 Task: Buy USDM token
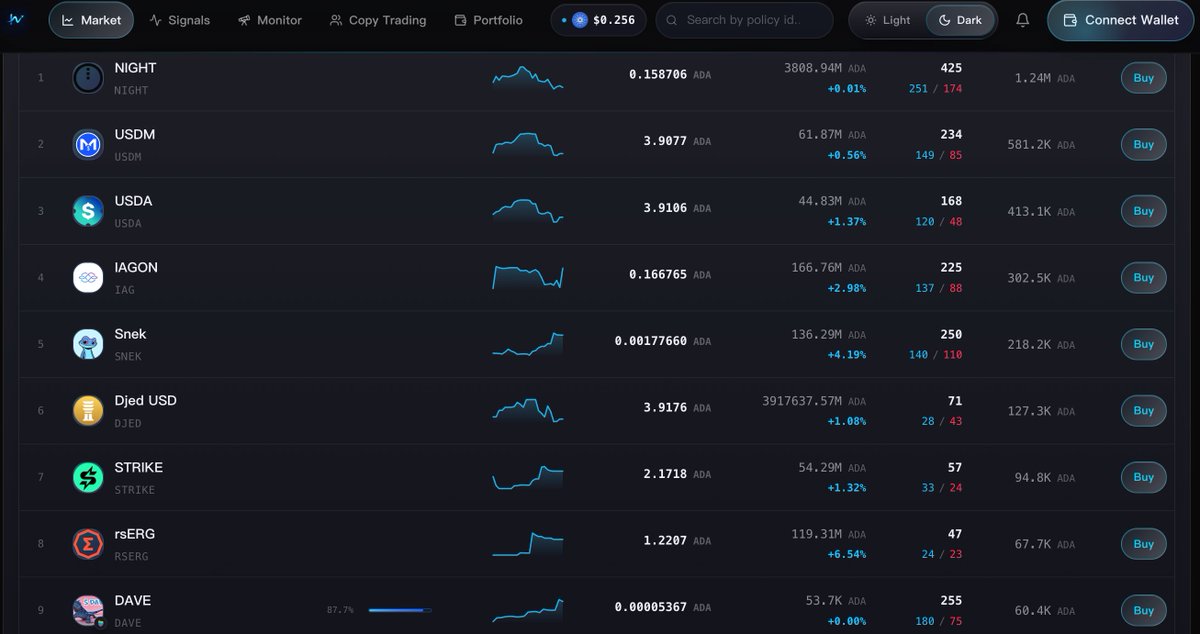(x=1143, y=144)
